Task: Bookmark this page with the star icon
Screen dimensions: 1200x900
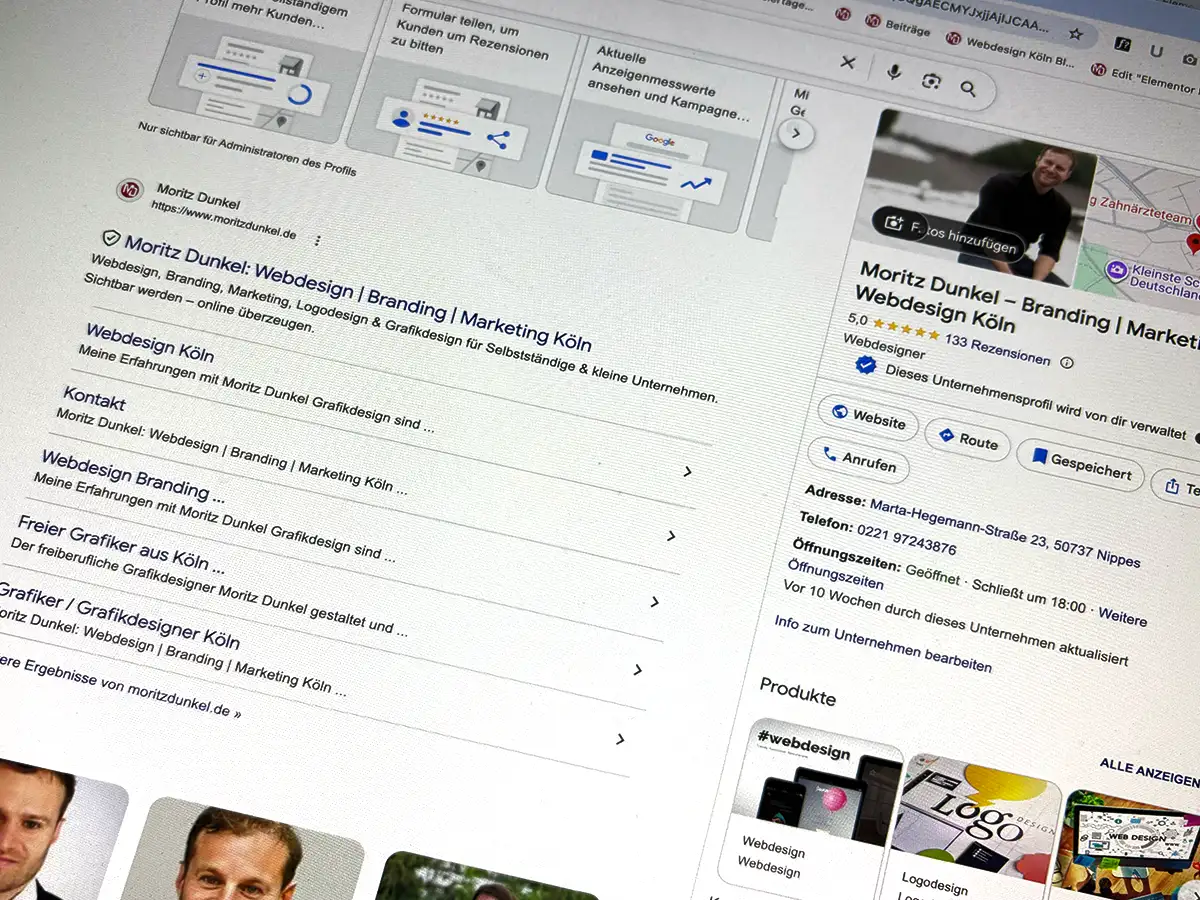Action: pyautogui.click(x=1075, y=33)
